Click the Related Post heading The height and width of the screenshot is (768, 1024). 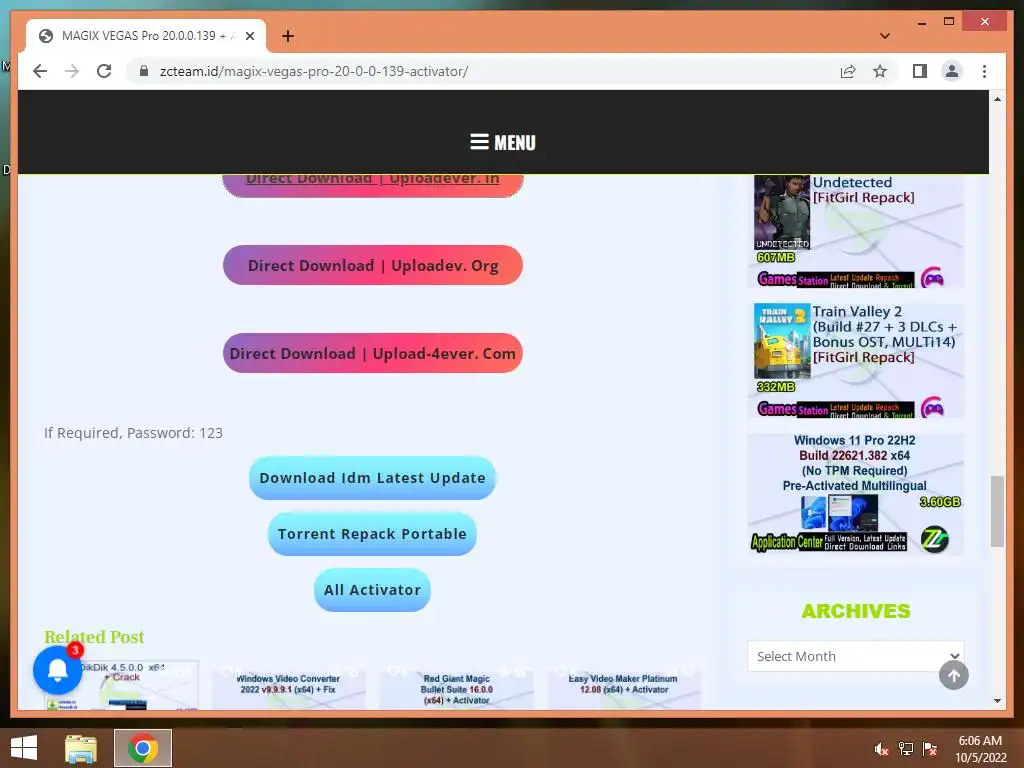click(x=94, y=637)
